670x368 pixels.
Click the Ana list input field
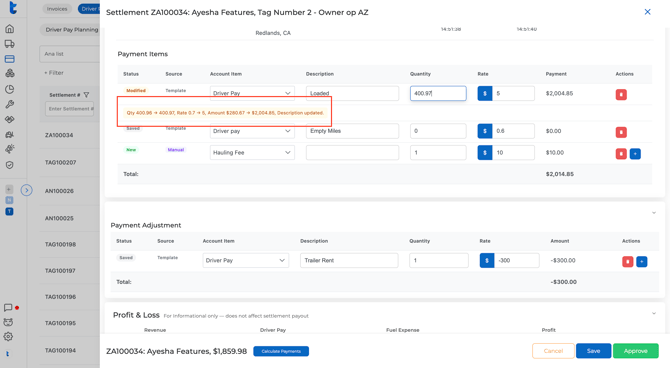70,54
